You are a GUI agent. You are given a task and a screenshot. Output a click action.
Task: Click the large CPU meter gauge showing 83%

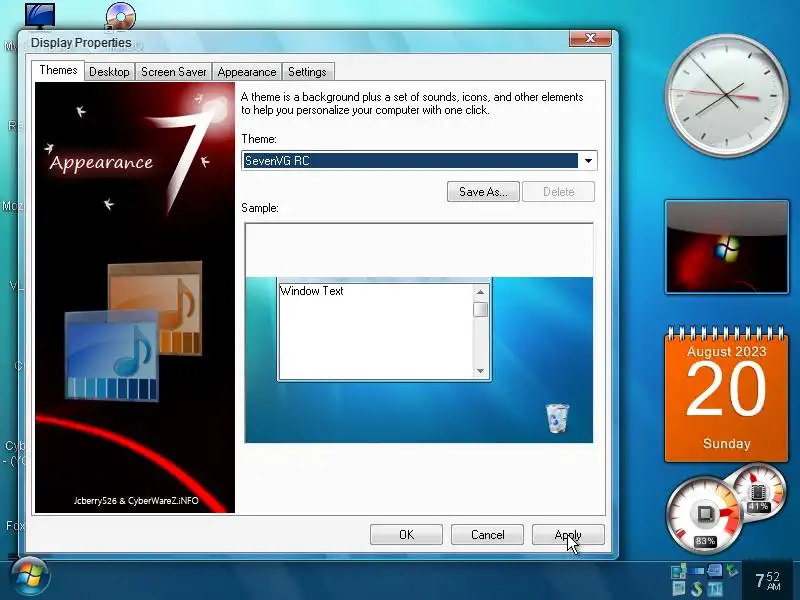(704, 515)
